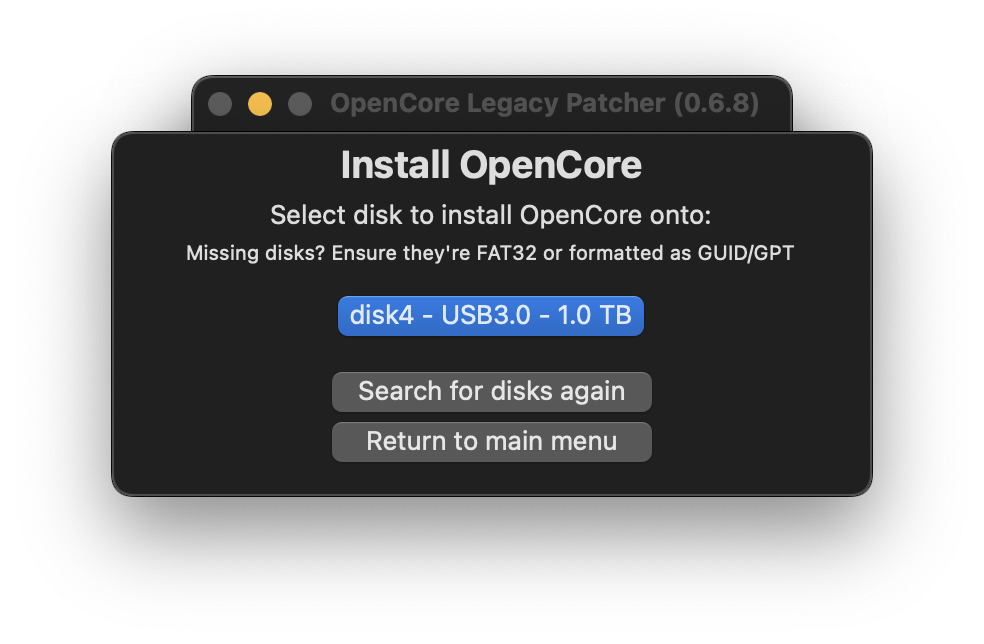Click the FAT32 formatting hint text
984x644 pixels.
point(491,253)
